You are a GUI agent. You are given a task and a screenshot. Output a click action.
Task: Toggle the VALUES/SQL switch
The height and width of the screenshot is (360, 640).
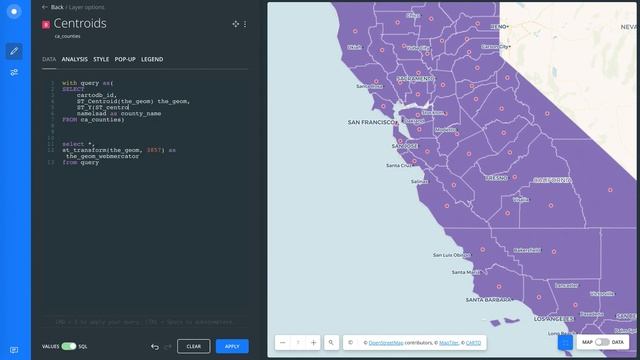pos(69,346)
